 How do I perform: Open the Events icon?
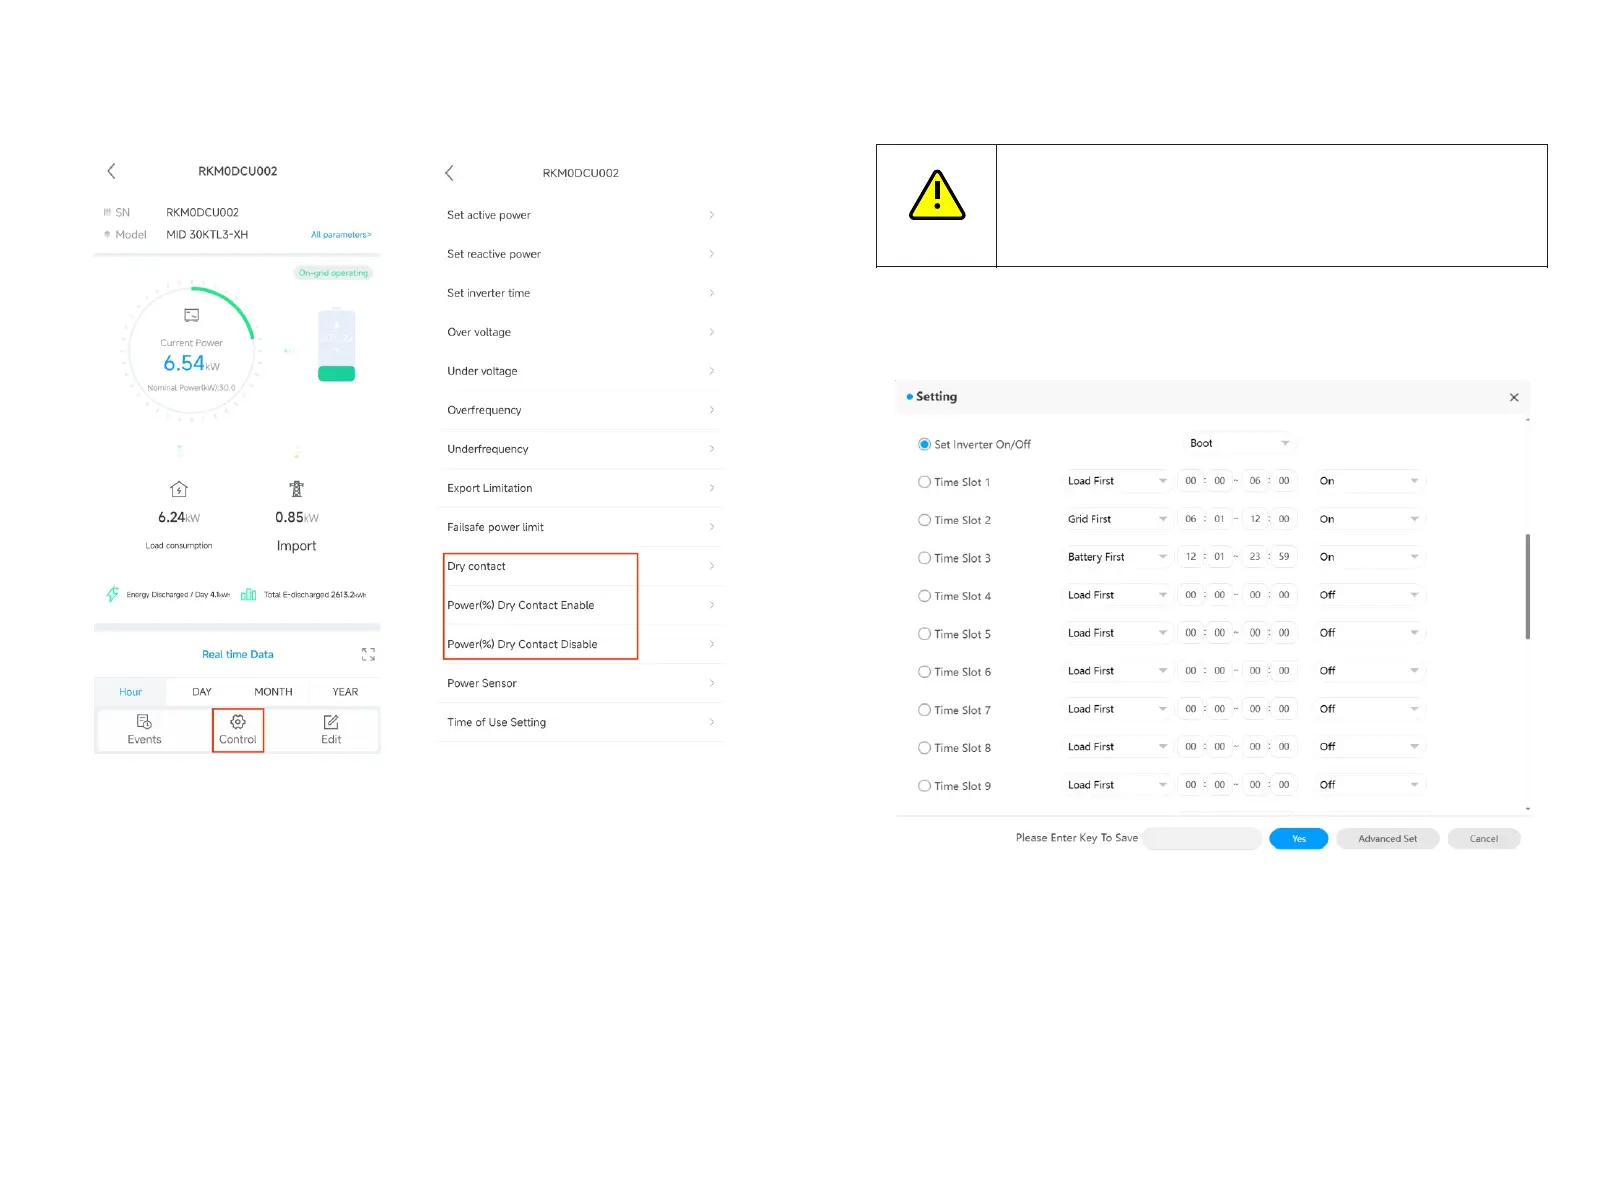[144, 722]
